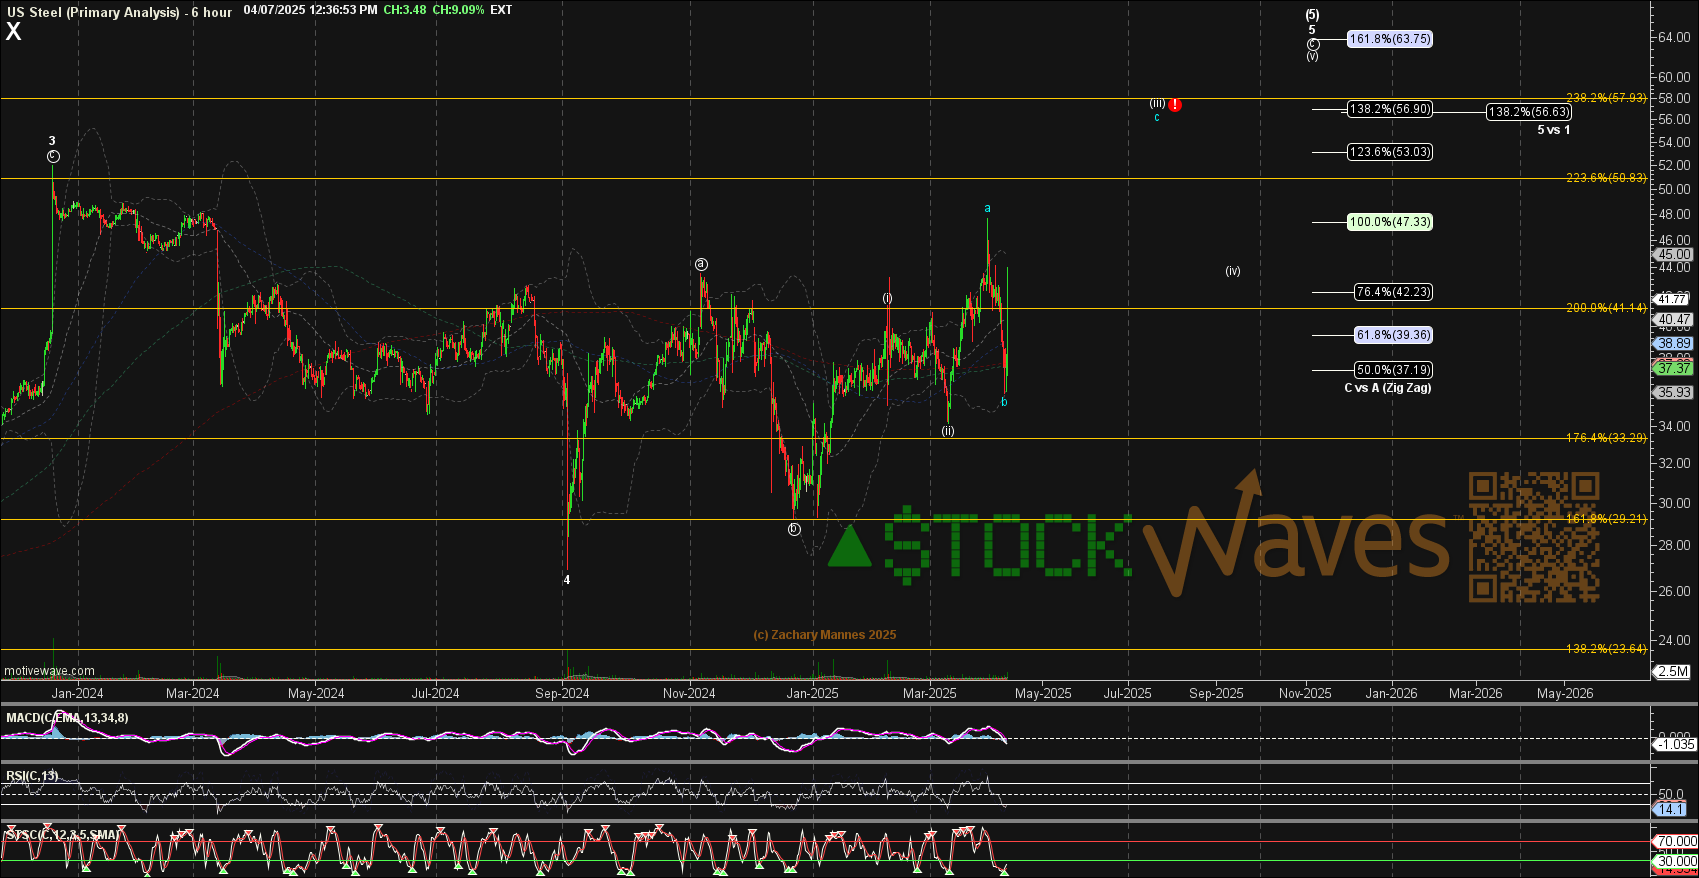Click the STSC stochastic study label
The width and height of the screenshot is (1699, 878).
[62, 834]
